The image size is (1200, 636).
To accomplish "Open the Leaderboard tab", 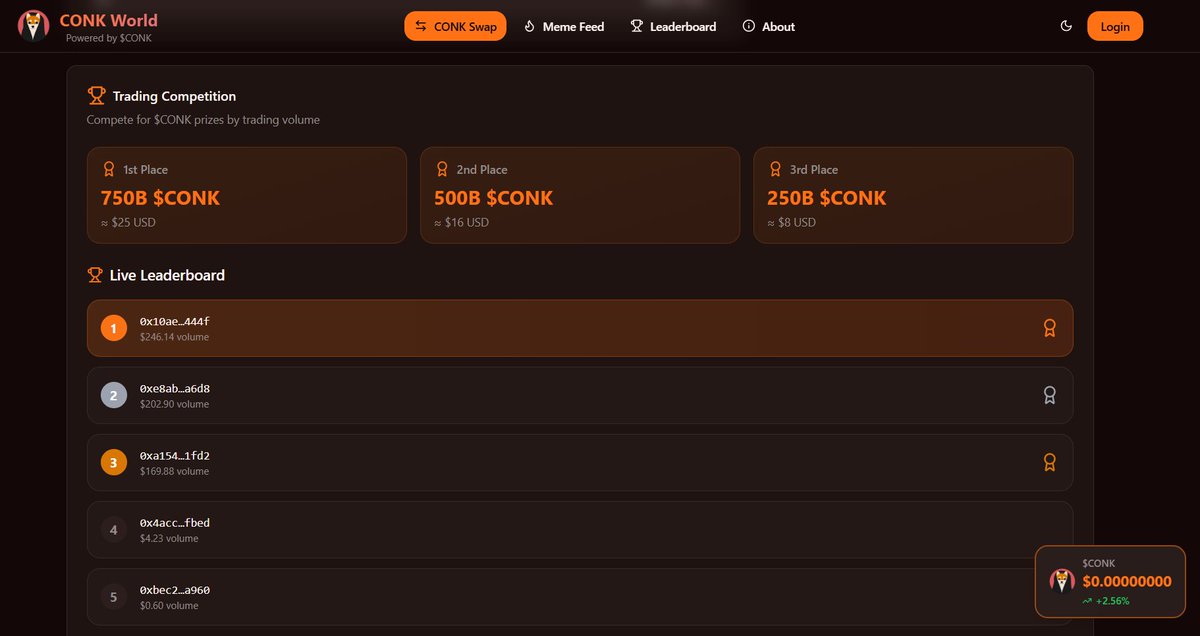I will coord(673,26).
